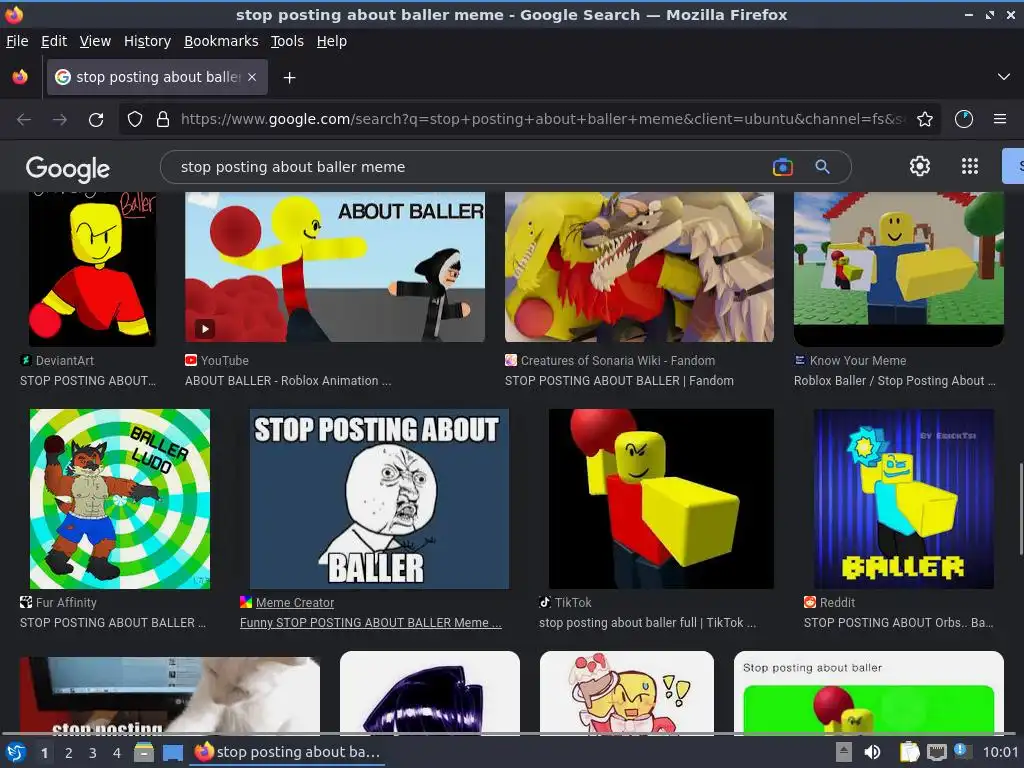Select the 'stop posting about baller' browser tab

pos(157,77)
